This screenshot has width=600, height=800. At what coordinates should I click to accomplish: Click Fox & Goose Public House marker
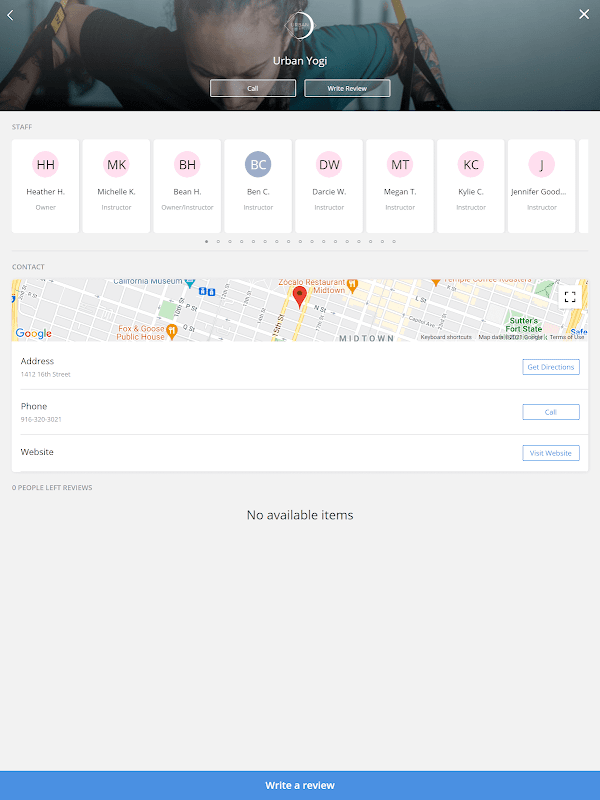(x=172, y=332)
